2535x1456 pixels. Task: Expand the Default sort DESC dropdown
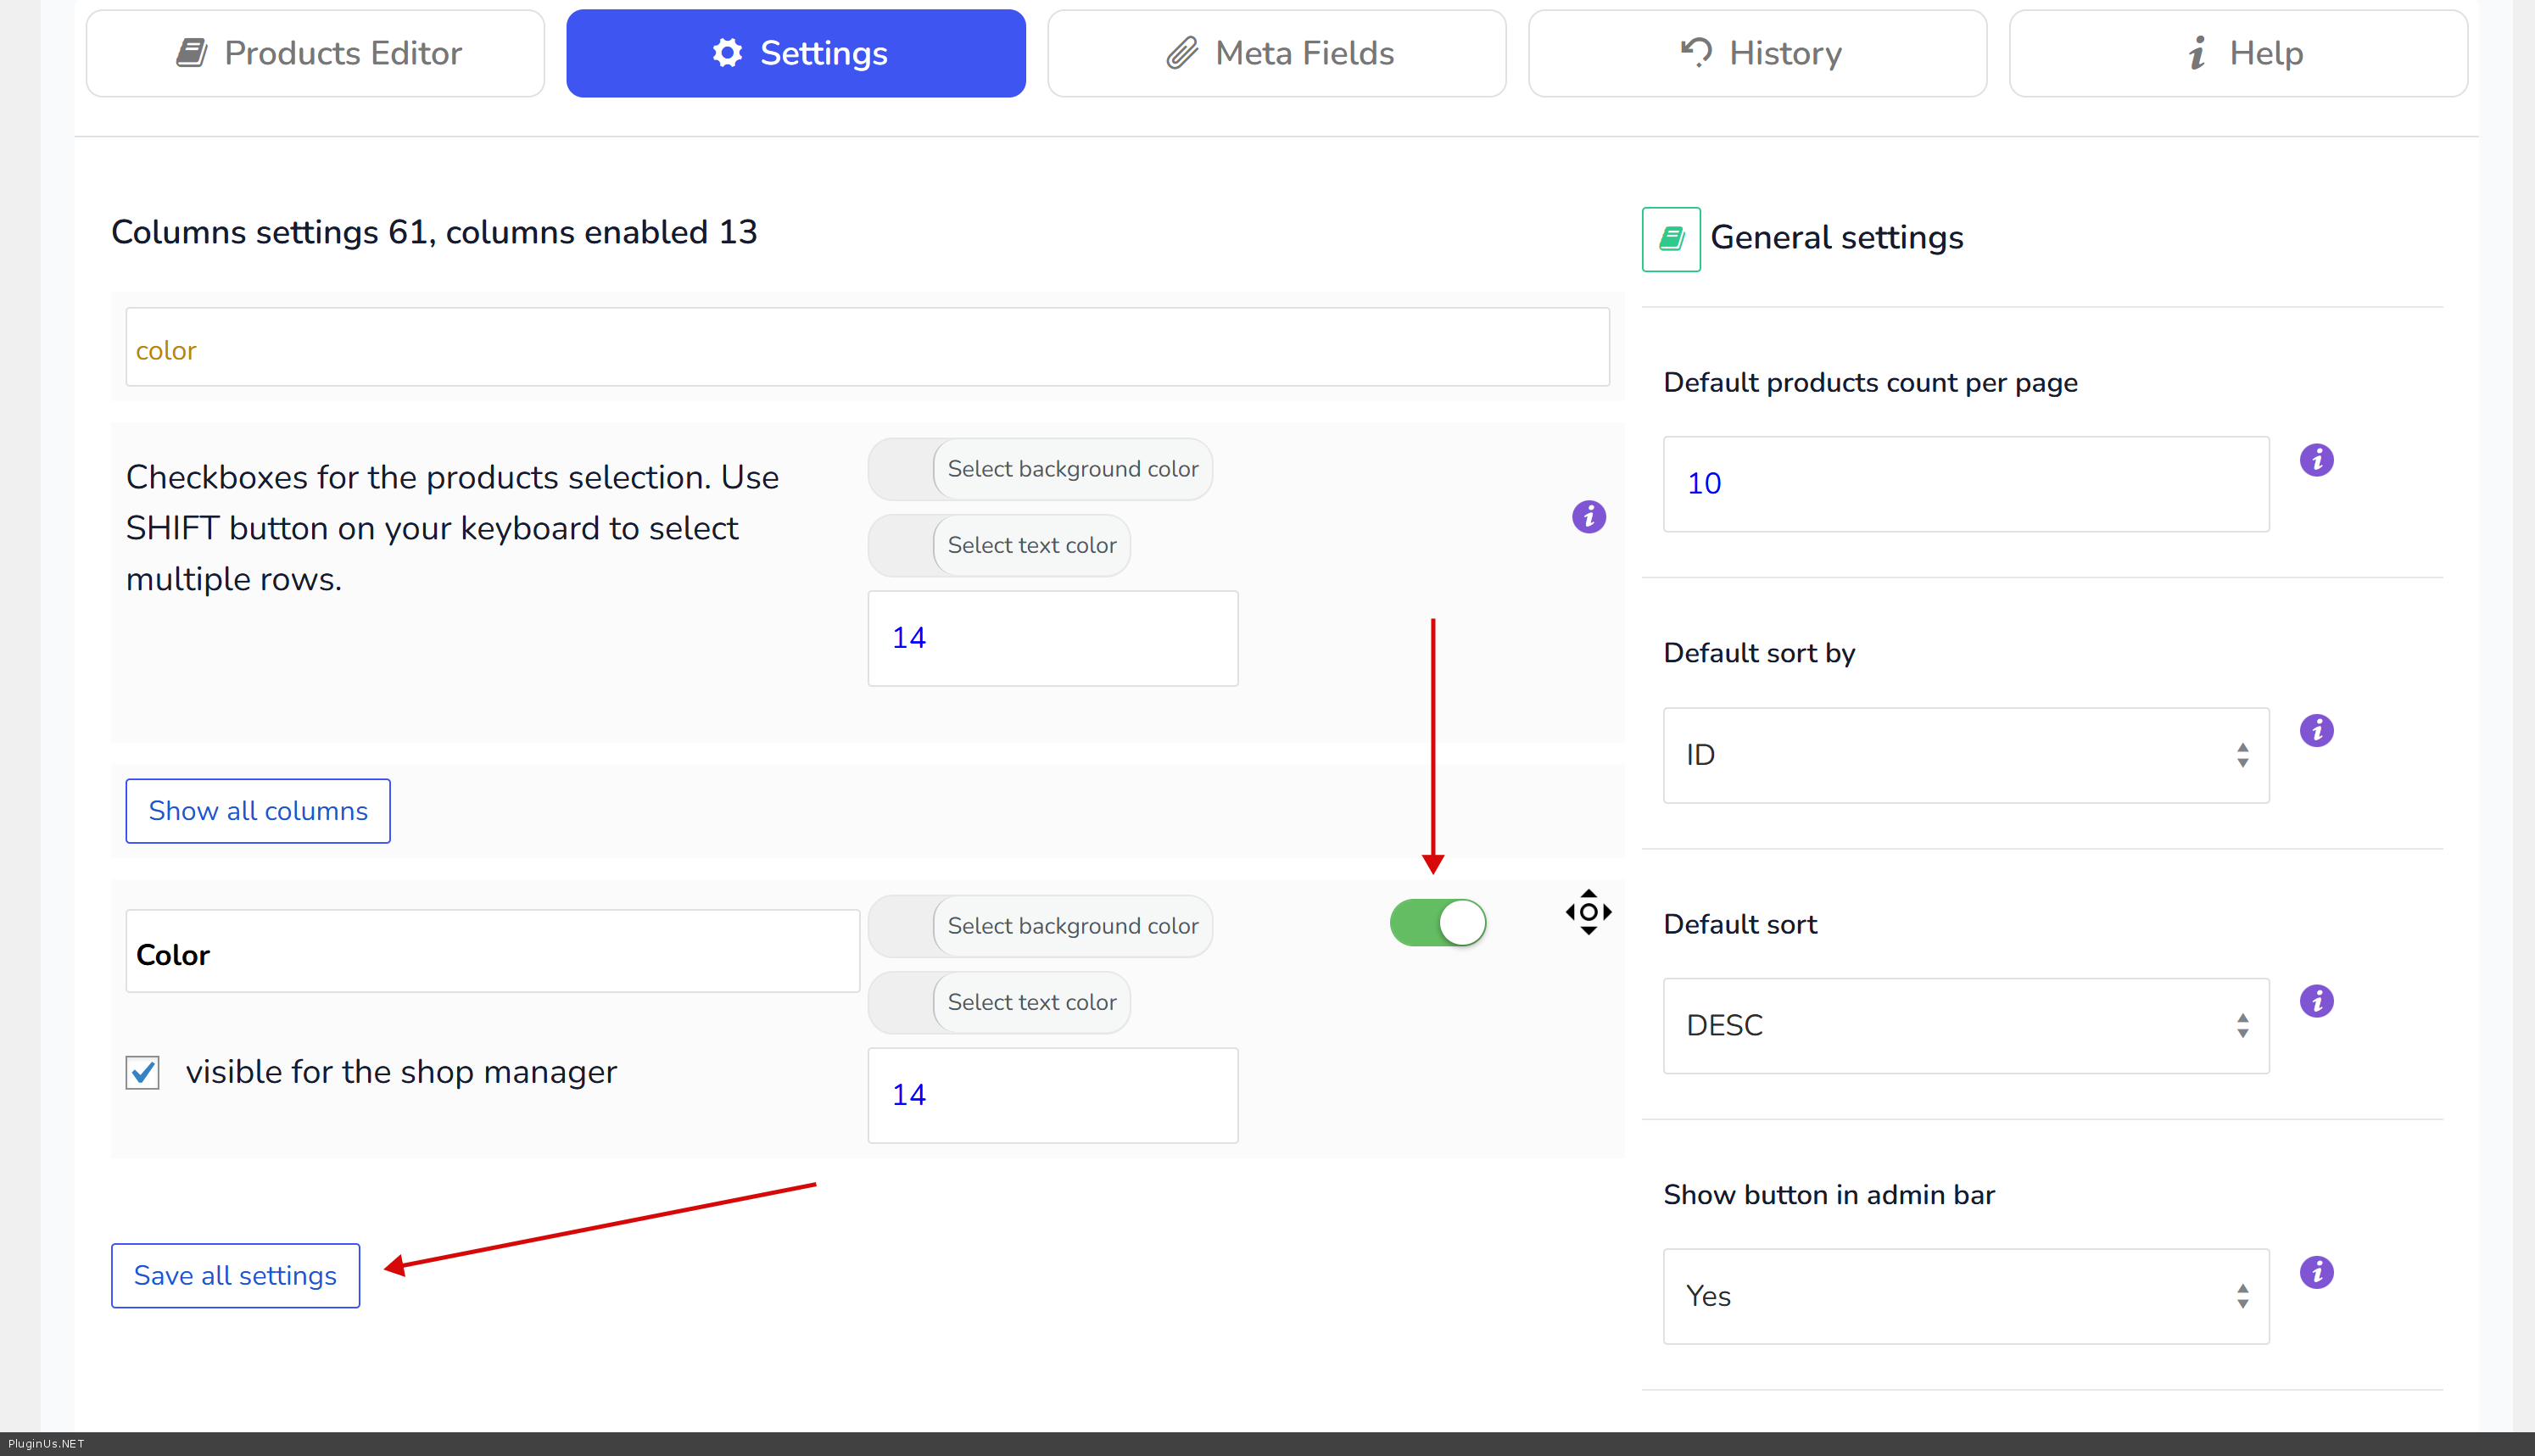click(x=1965, y=1026)
